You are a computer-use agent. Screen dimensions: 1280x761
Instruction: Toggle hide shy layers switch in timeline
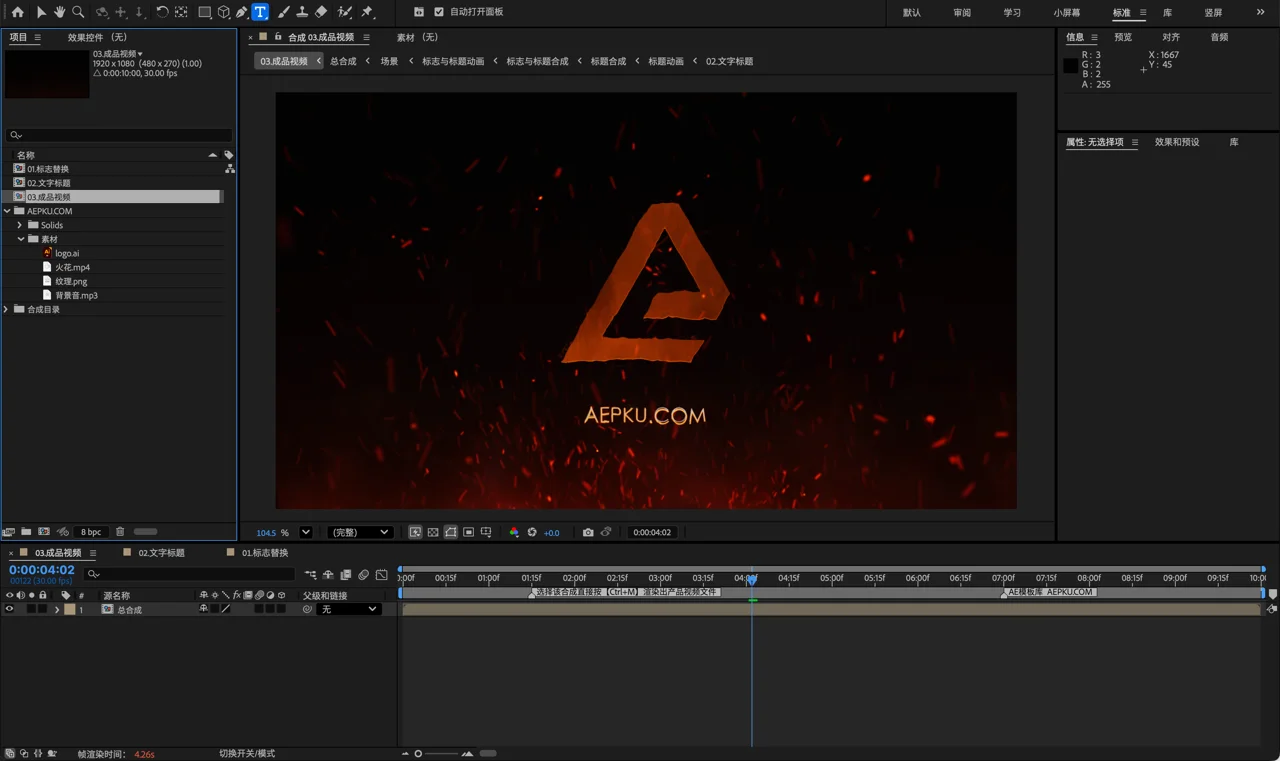(327, 575)
